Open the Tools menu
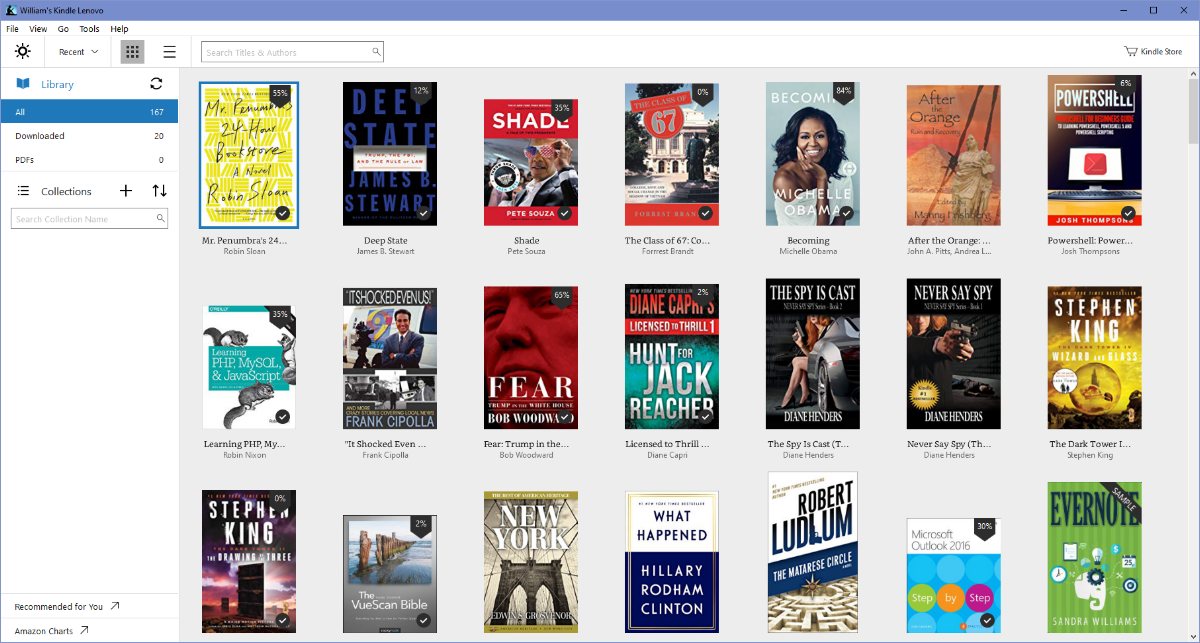This screenshot has width=1200, height=643. [x=89, y=29]
